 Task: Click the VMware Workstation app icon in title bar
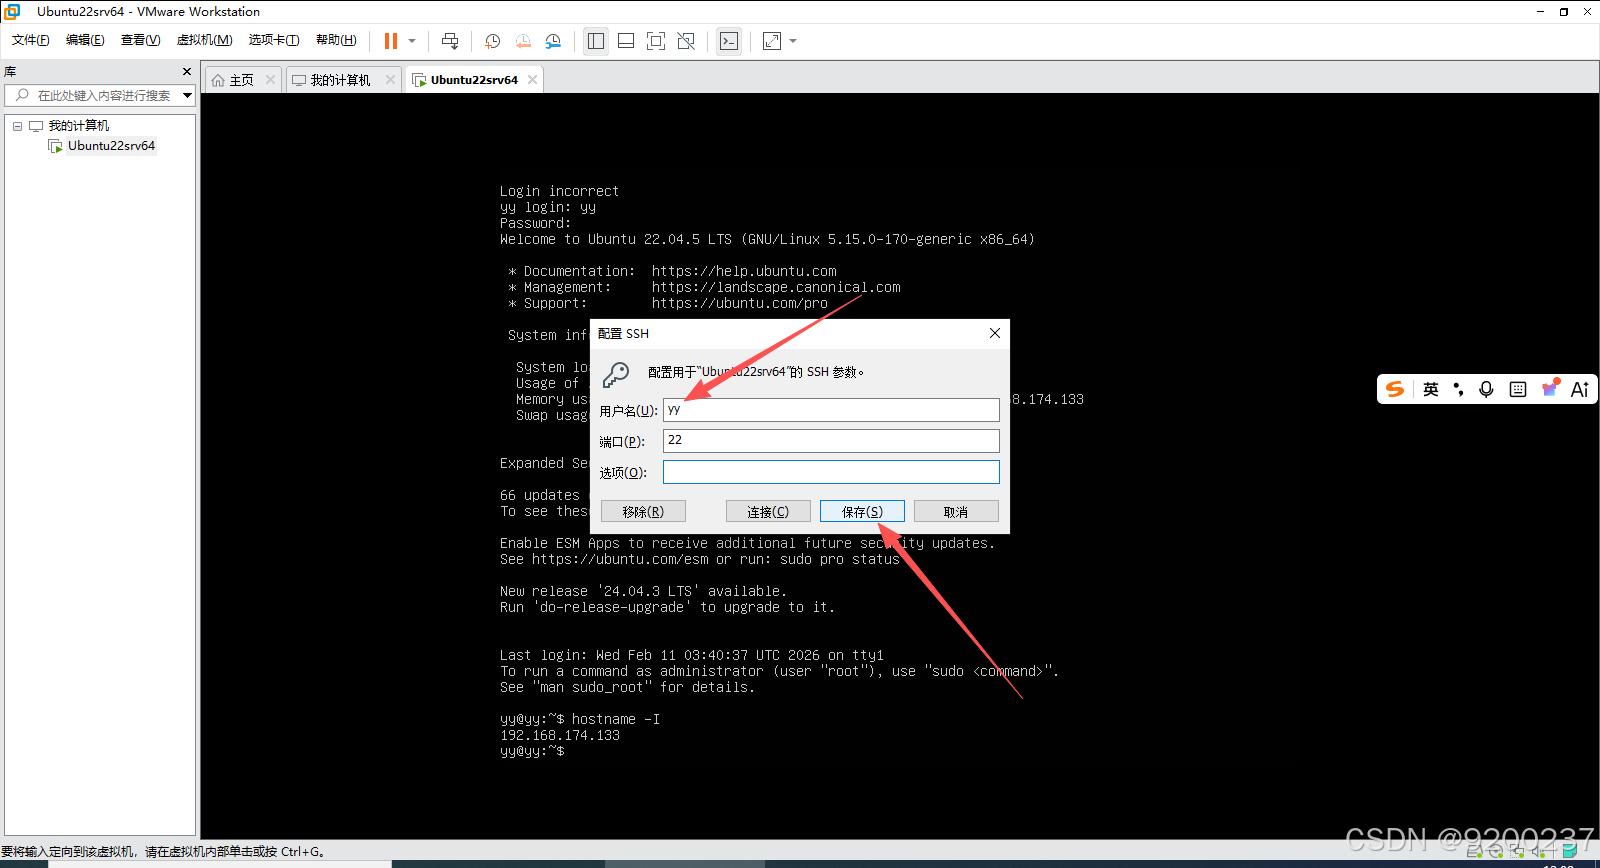[12, 12]
